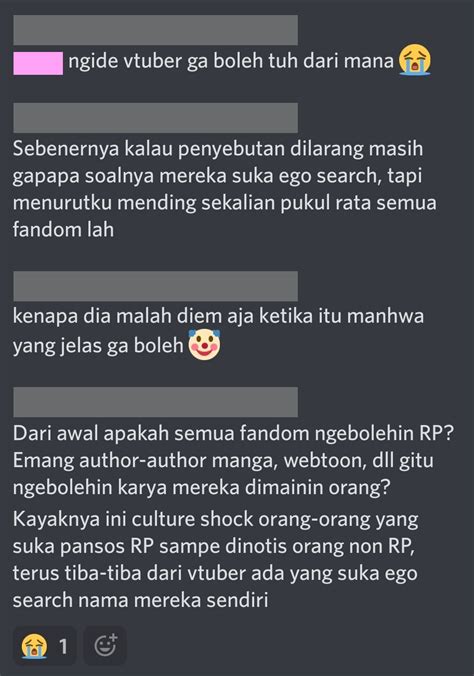Click the line 'search nama mereka sendiri'
The height and width of the screenshot is (676, 474).
(x=141, y=600)
